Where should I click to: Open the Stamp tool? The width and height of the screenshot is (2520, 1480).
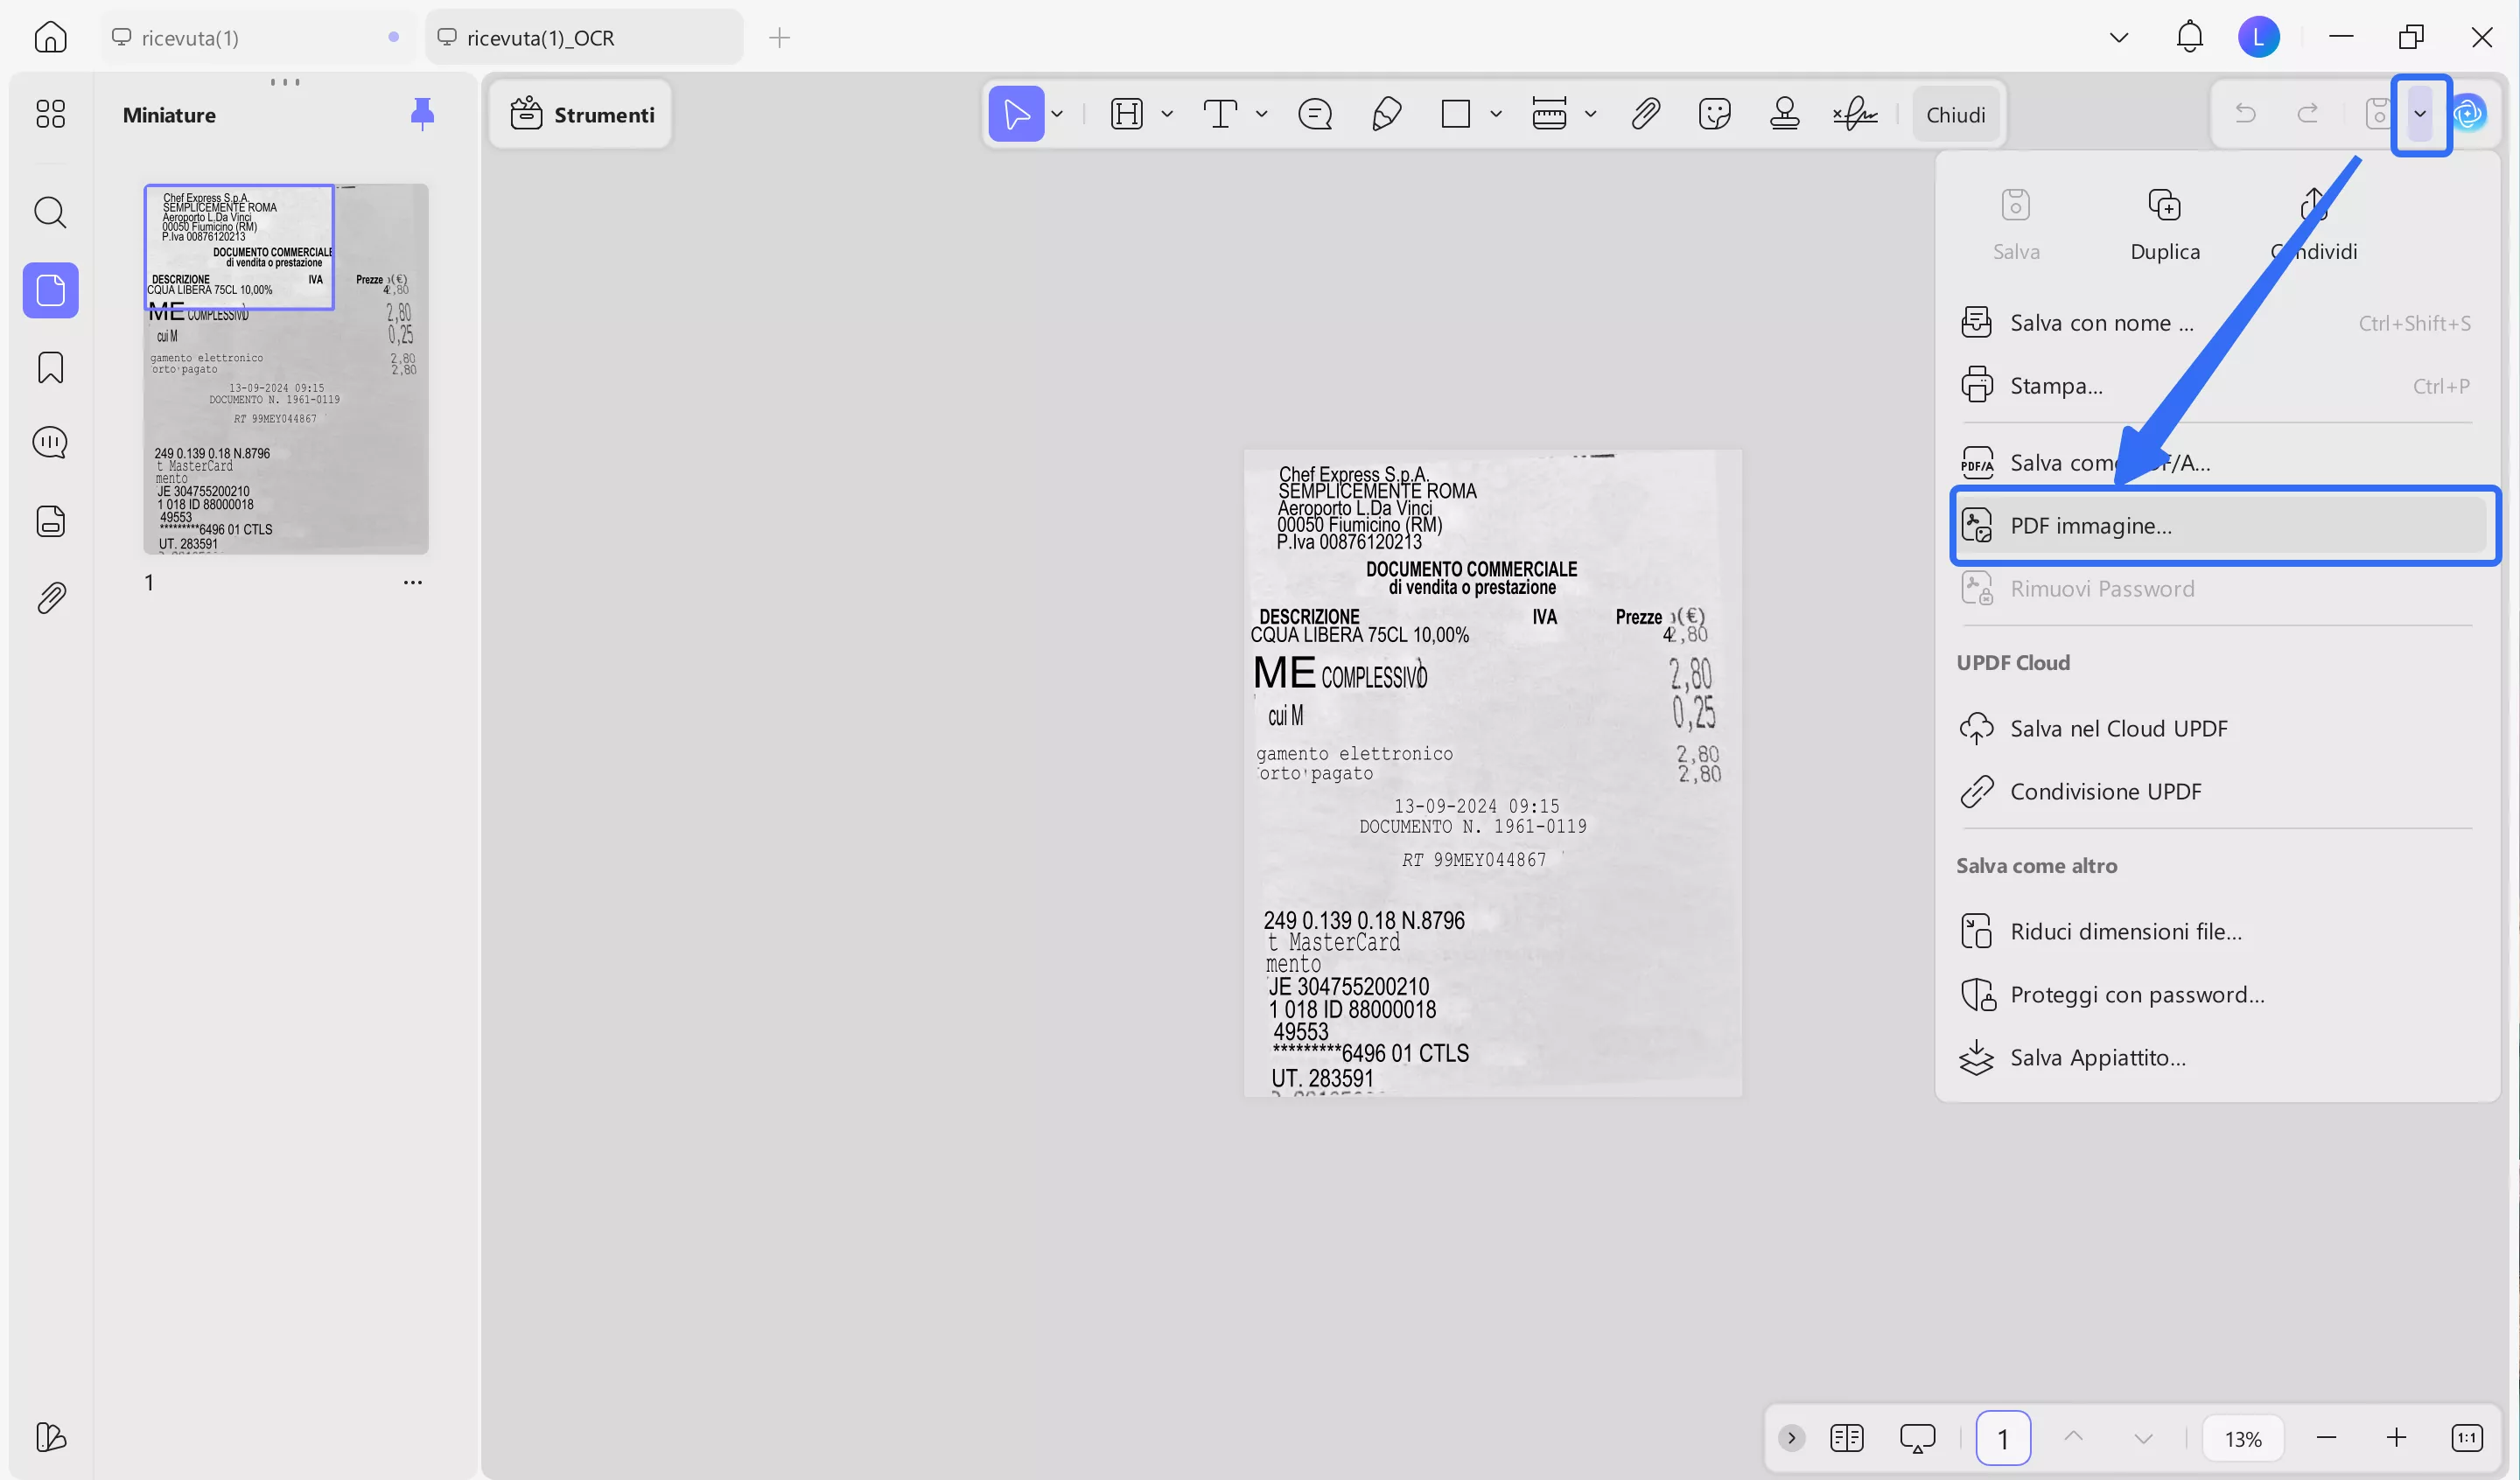[x=1786, y=113]
